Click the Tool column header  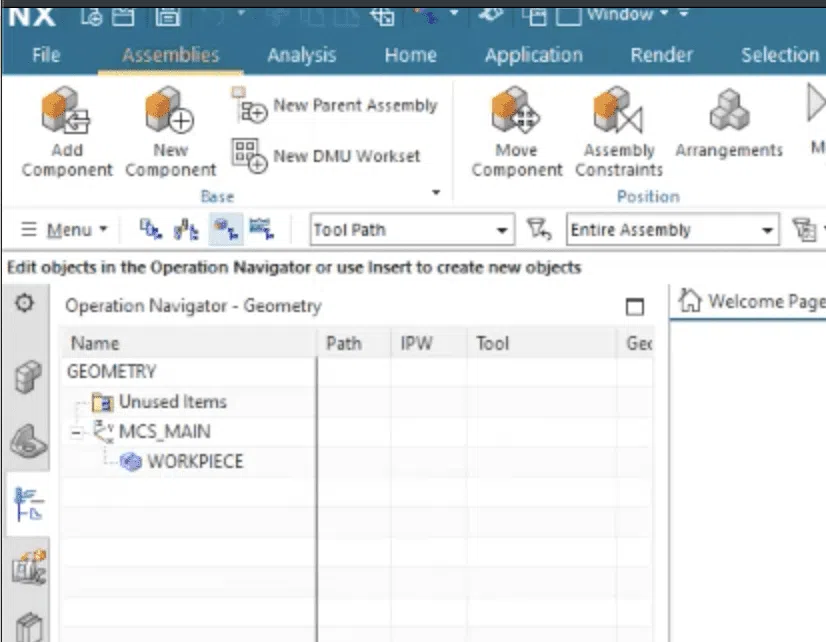542,343
